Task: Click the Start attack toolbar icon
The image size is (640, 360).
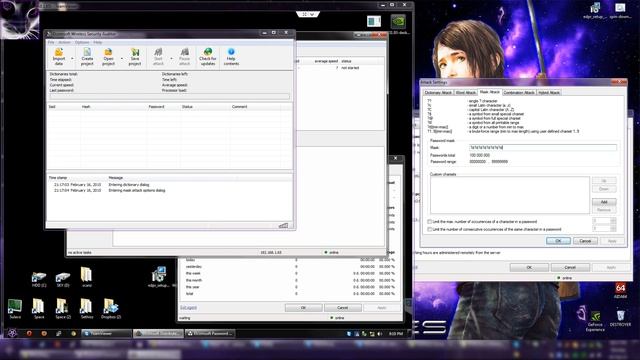Action: (158, 57)
